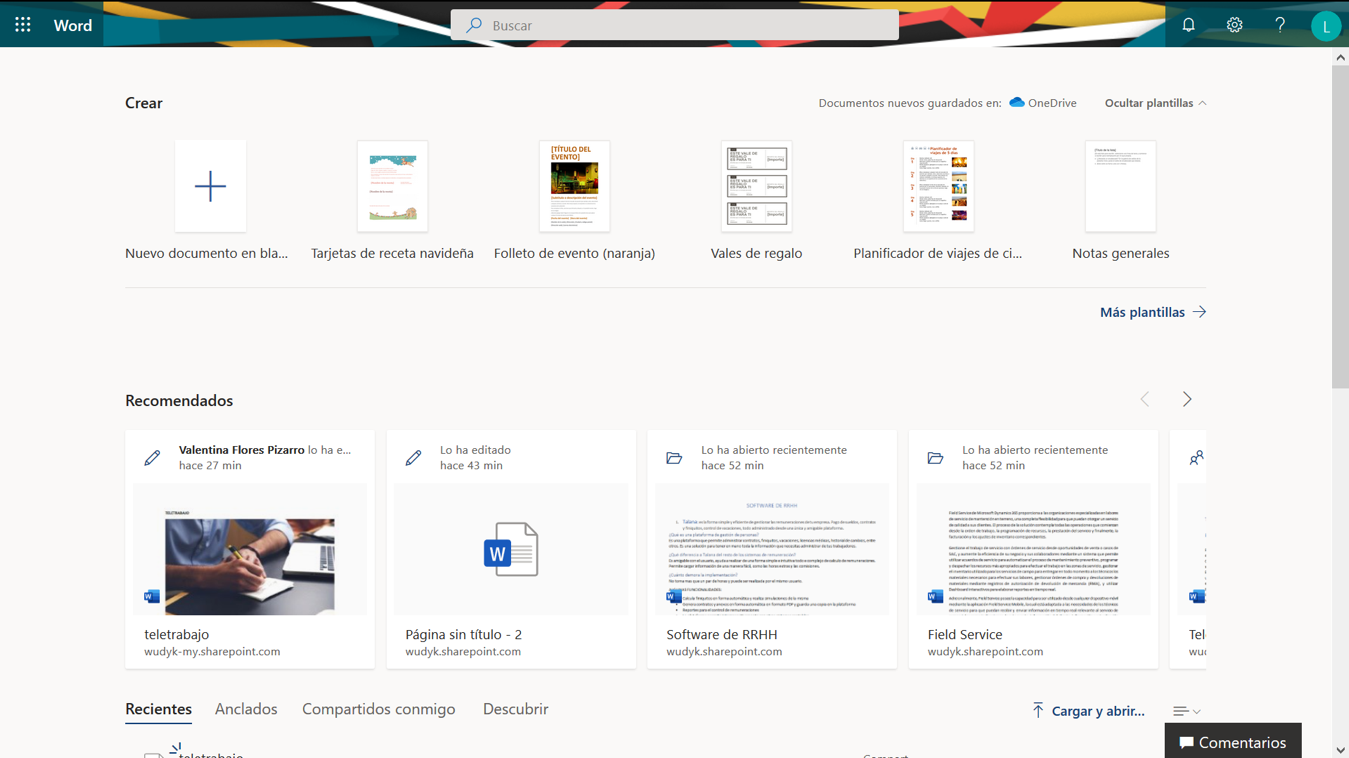This screenshot has width=1349, height=758.
Task: Click Software de RRHH title
Action: pyautogui.click(x=722, y=634)
